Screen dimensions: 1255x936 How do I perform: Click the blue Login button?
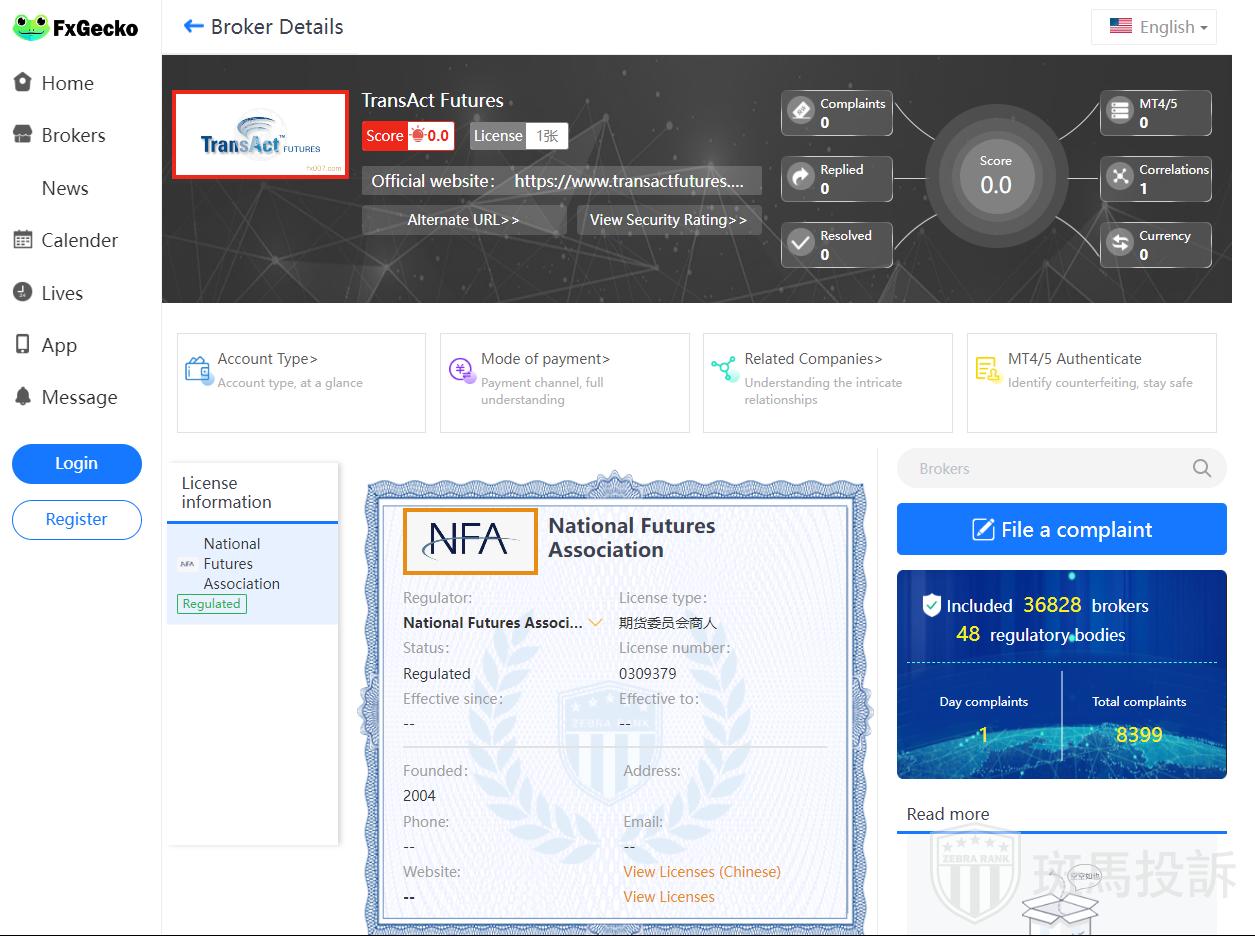click(x=77, y=464)
